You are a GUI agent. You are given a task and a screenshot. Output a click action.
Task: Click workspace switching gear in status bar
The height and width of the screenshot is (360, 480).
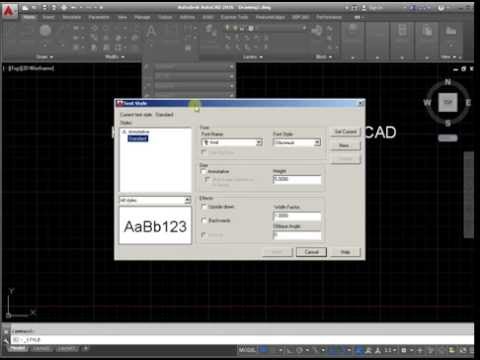(x=403, y=350)
